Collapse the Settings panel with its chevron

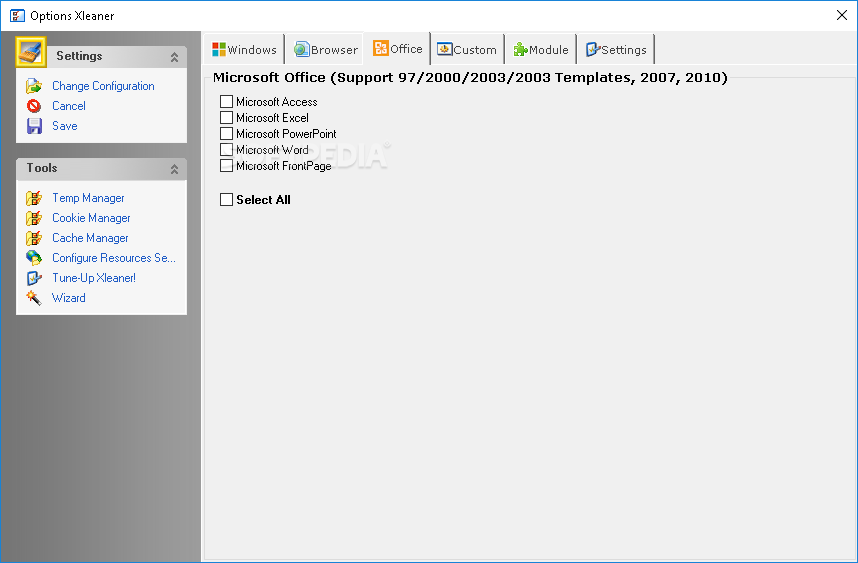pyautogui.click(x=175, y=57)
